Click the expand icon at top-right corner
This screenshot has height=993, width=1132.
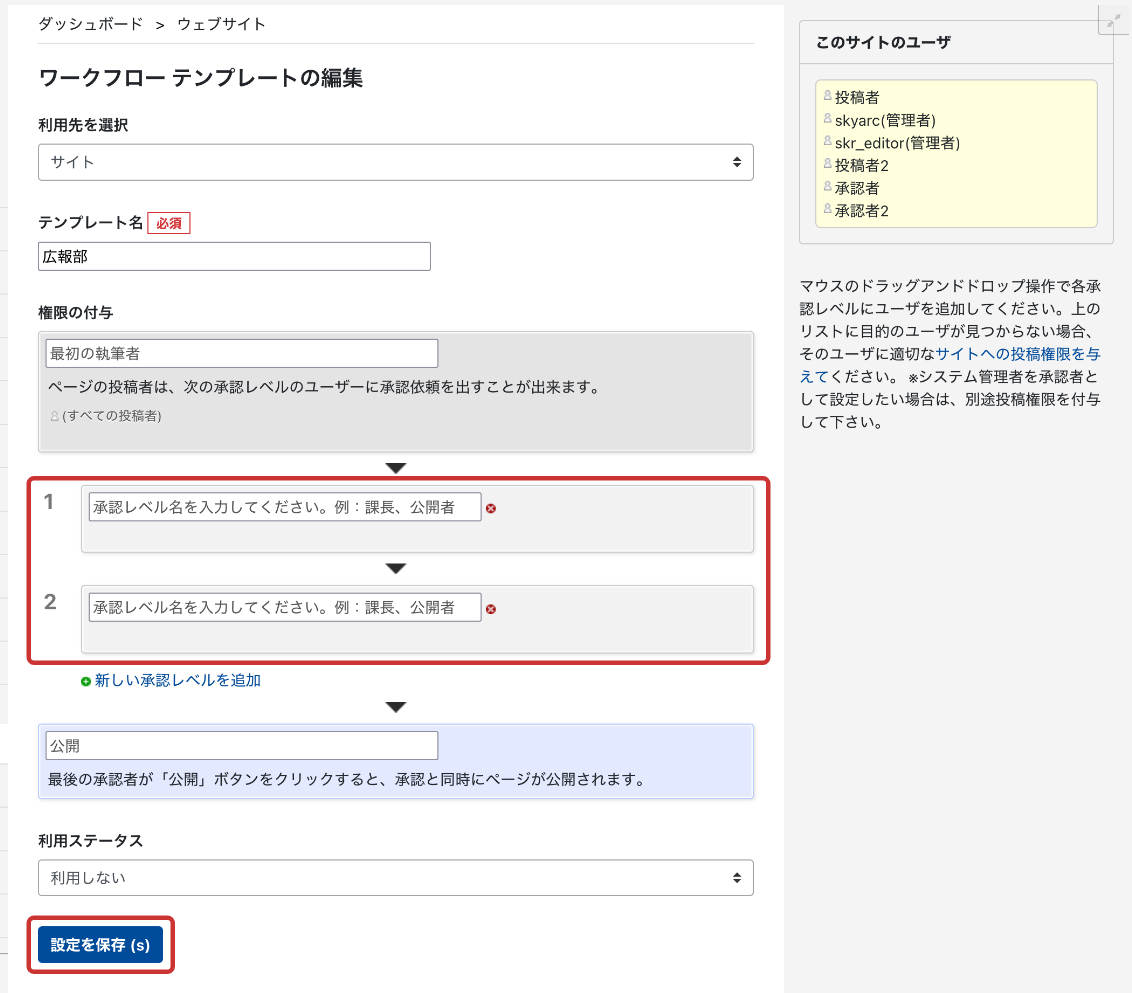tap(1114, 19)
